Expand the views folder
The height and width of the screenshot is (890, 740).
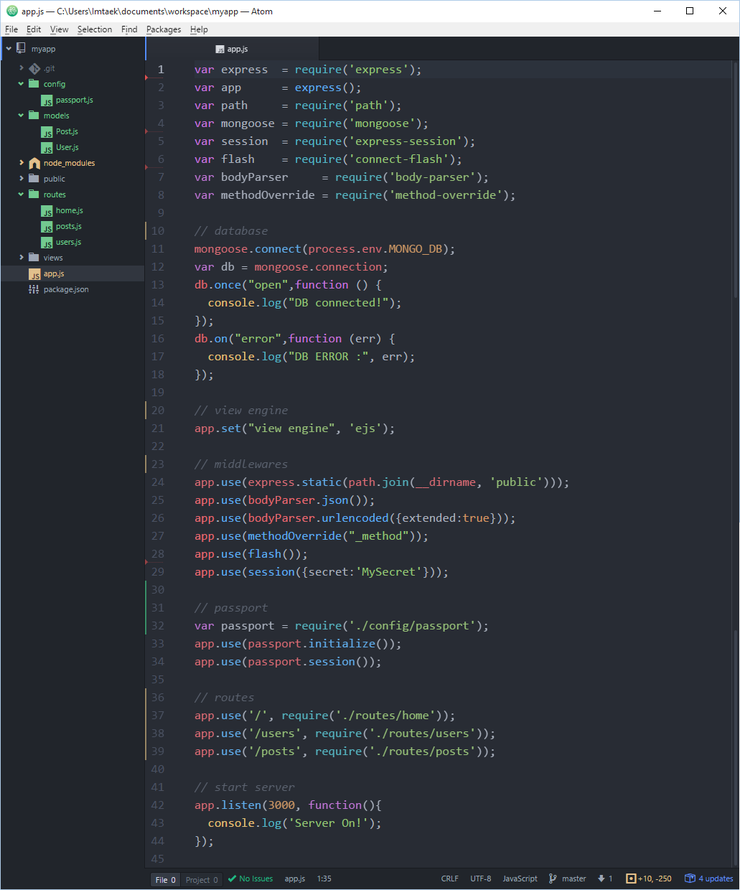point(20,257)
